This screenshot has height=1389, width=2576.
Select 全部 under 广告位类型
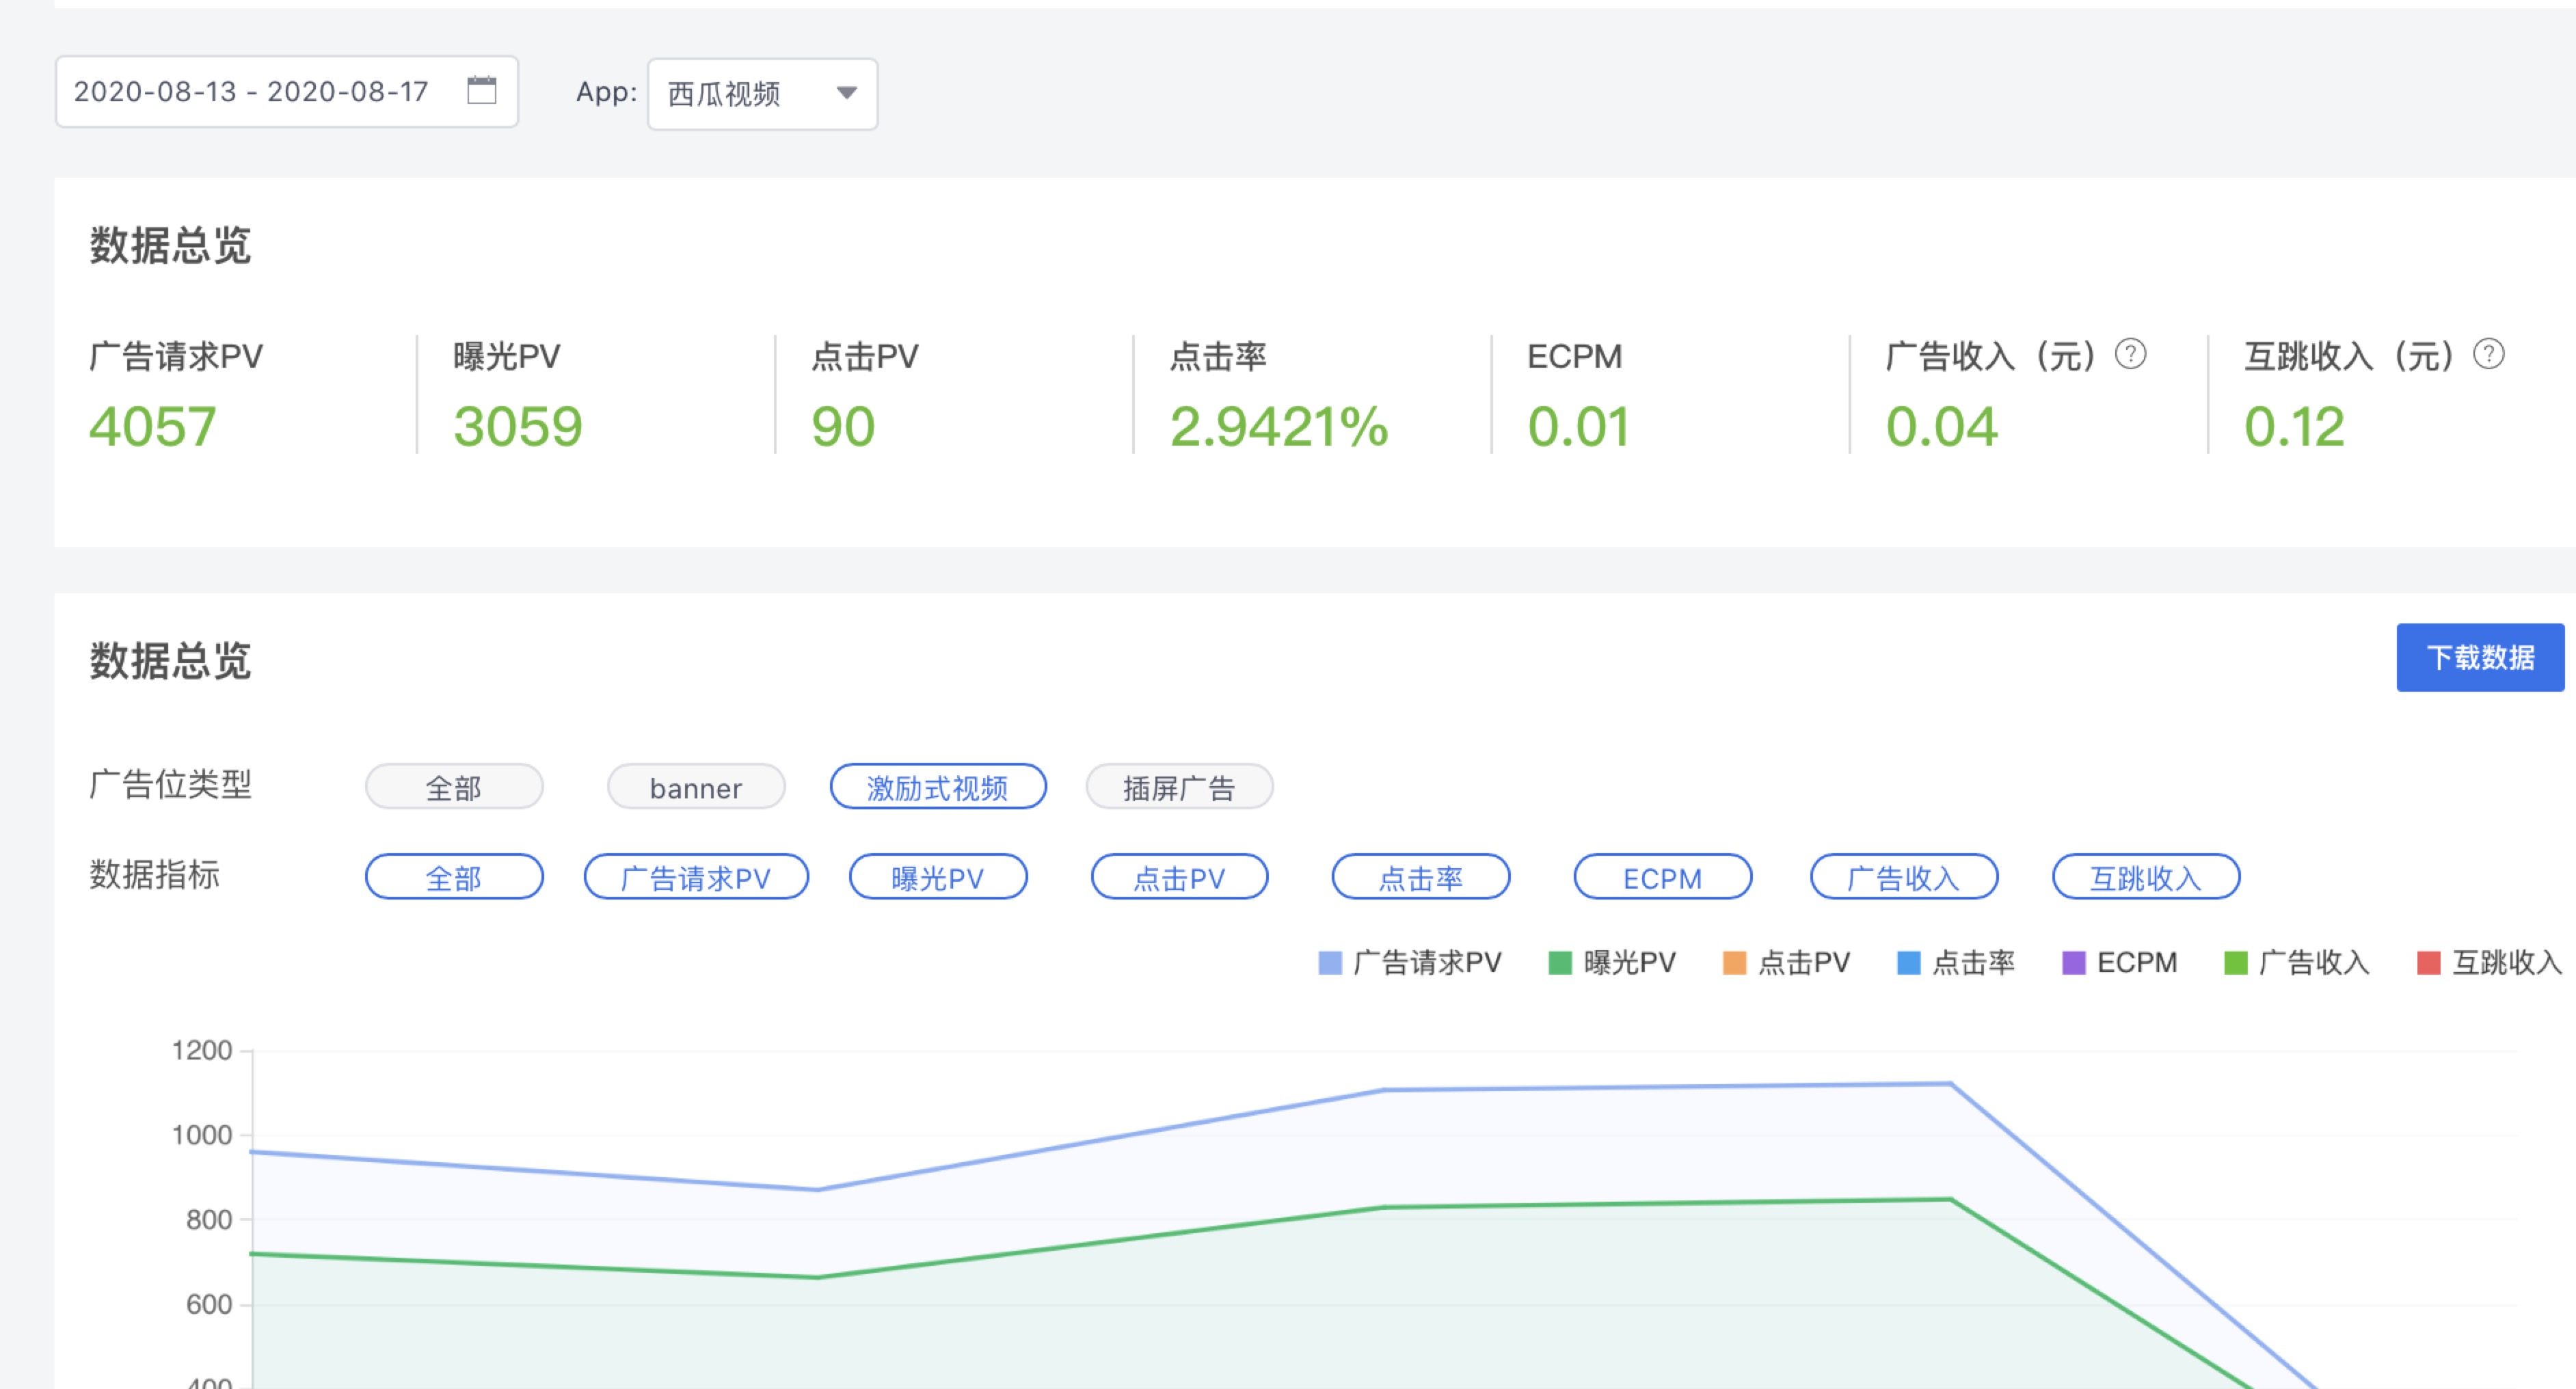(454, 787)
